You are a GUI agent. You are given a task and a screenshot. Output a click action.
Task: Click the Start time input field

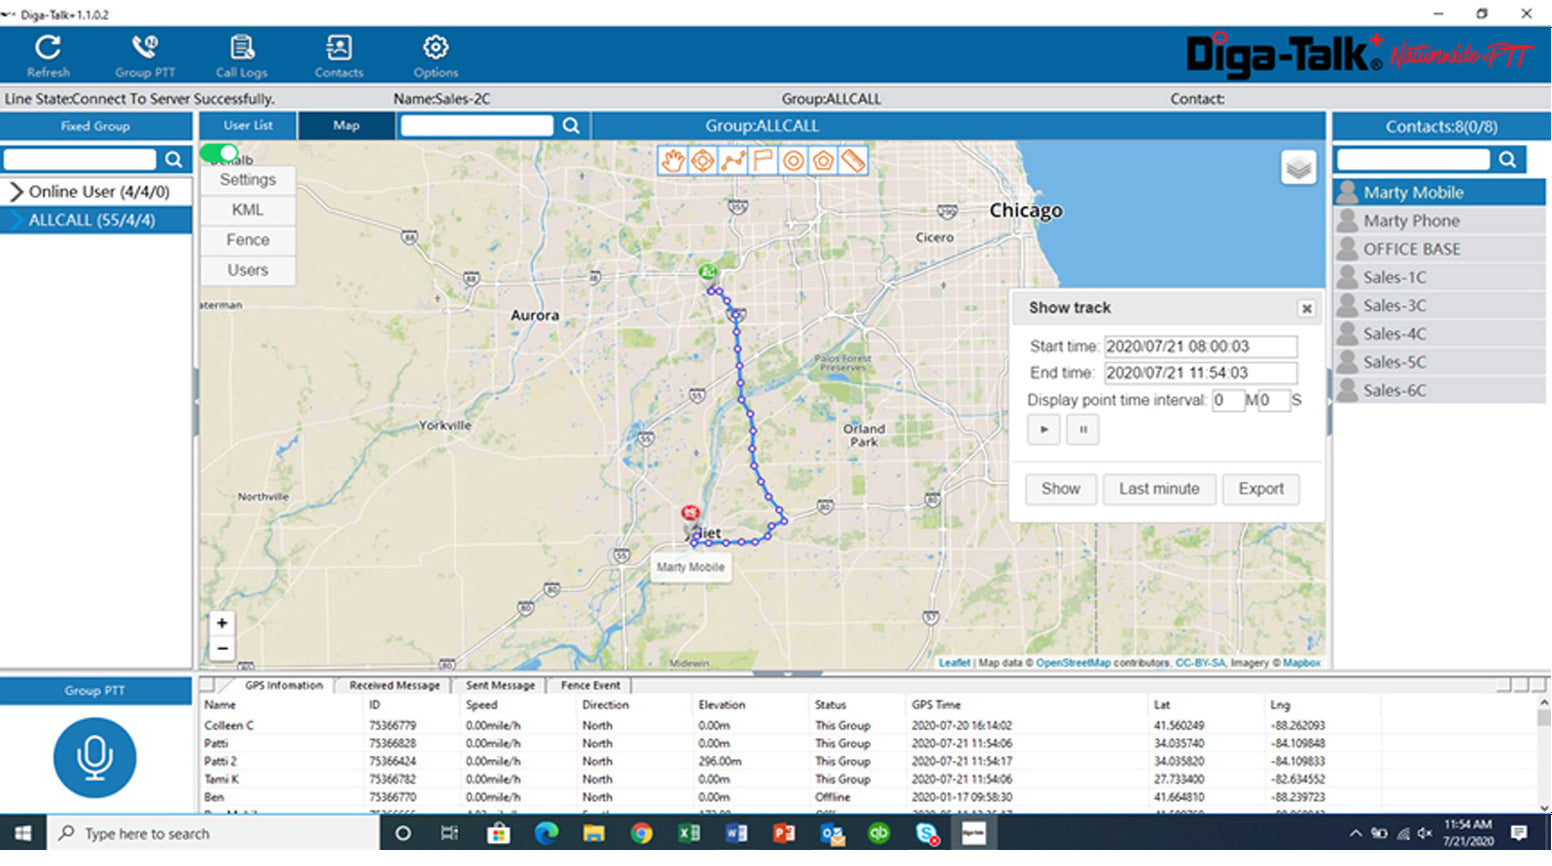pyautogui.click(x=1200, y=347)
